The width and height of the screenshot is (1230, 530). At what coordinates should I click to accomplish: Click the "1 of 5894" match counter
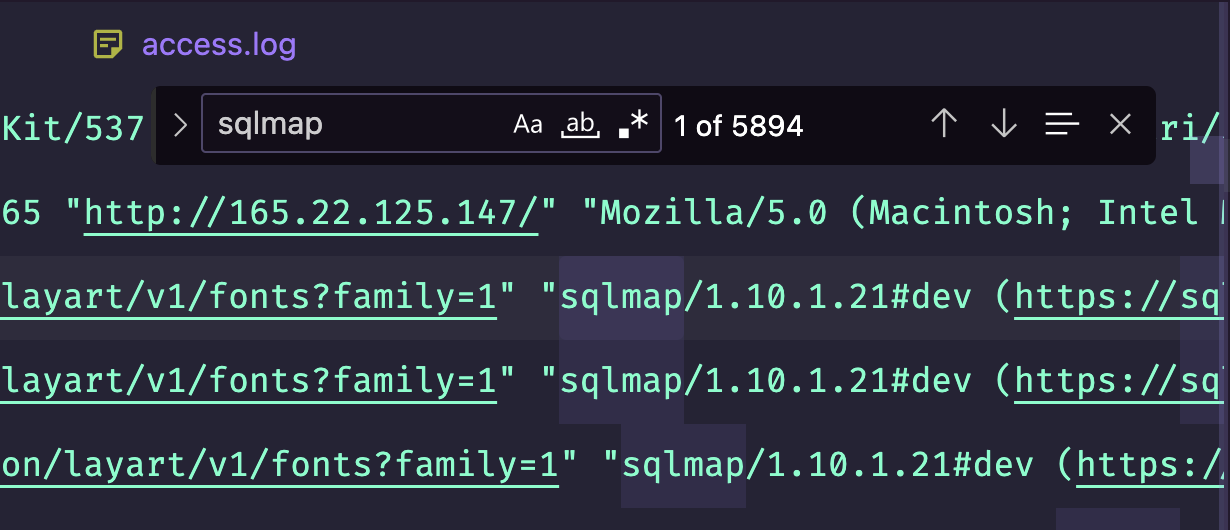point(738,126)
